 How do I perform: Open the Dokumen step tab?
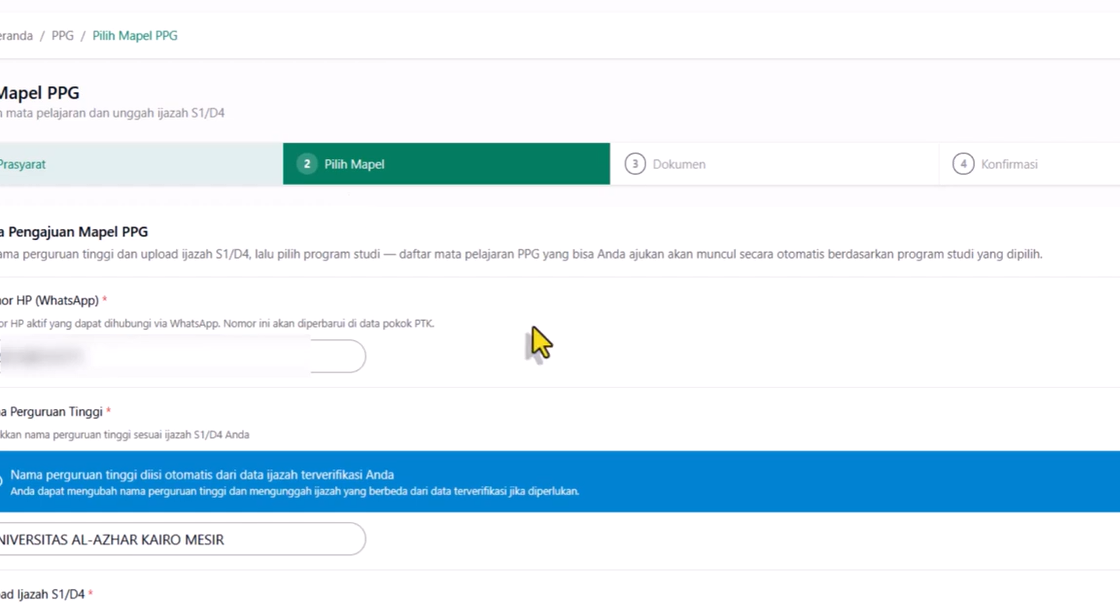click(774, 164)
